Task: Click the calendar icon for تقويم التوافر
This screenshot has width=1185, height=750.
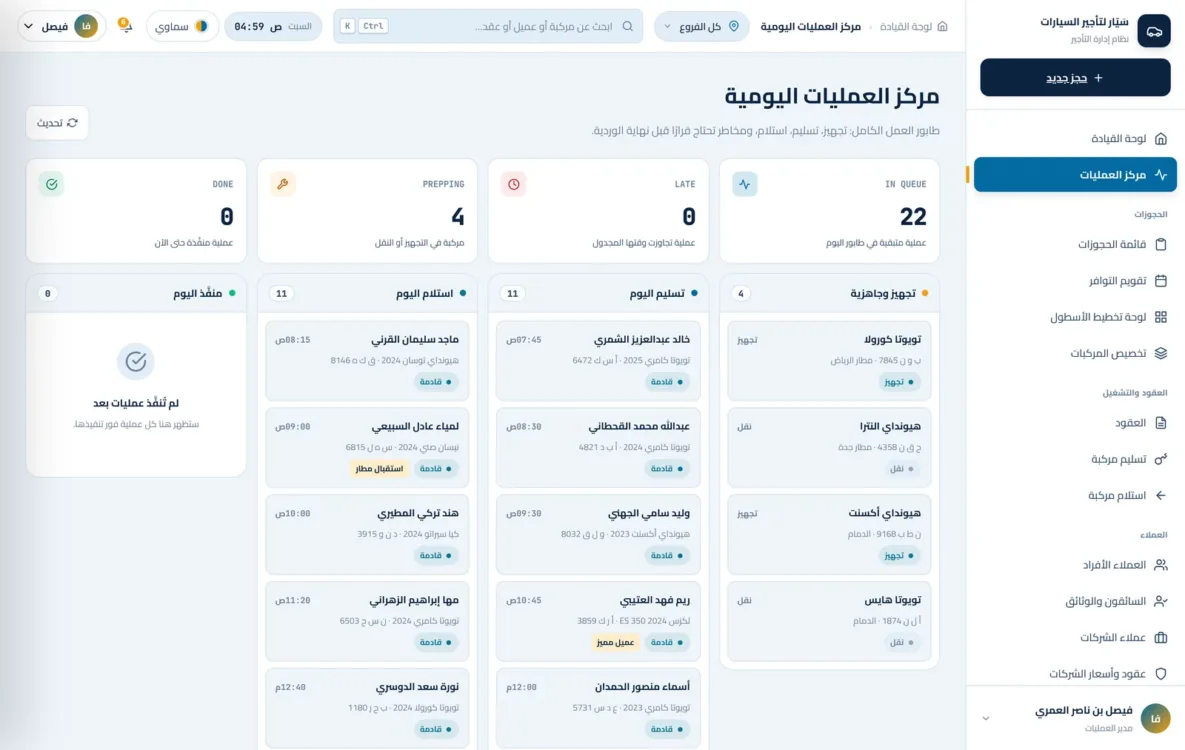Action: click(x=1161, y=280)
